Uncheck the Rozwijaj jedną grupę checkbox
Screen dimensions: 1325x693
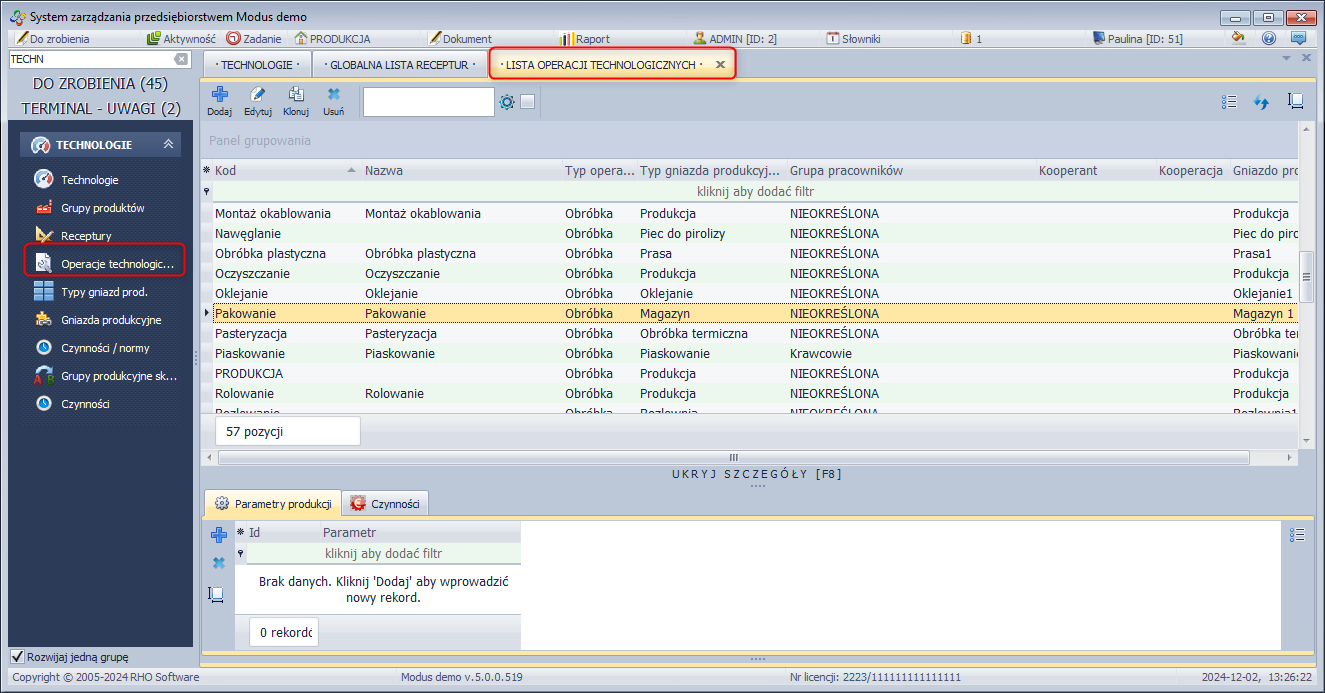pos(17,657)
